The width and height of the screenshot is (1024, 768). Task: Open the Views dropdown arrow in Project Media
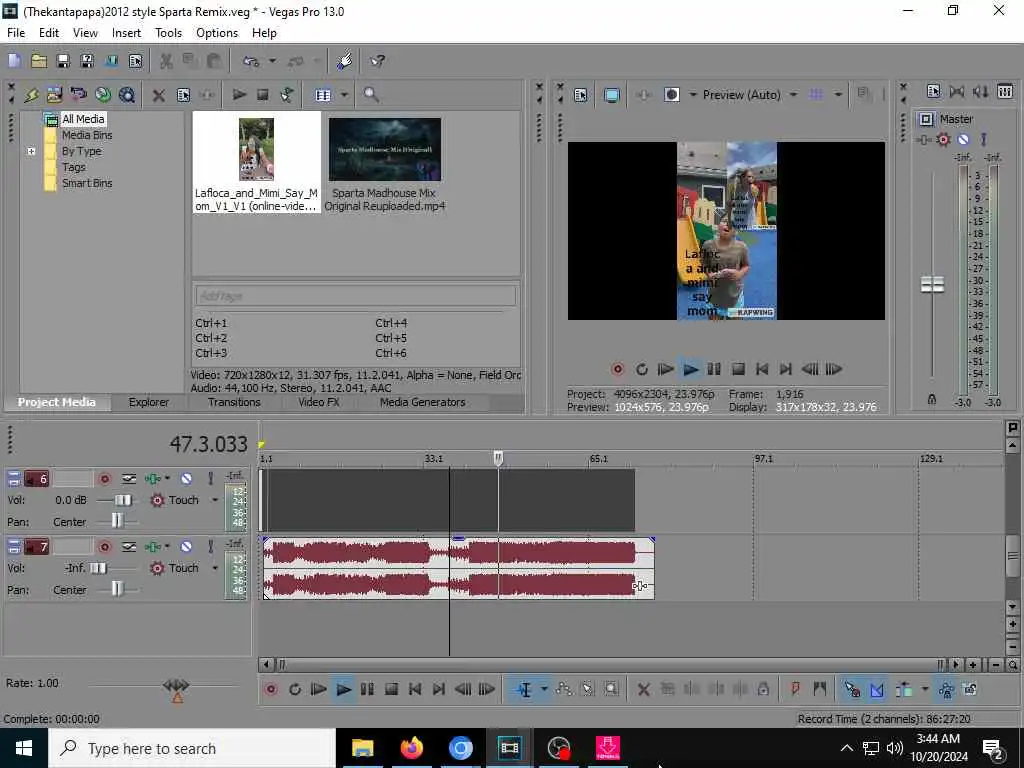click(x=344, y=95)
